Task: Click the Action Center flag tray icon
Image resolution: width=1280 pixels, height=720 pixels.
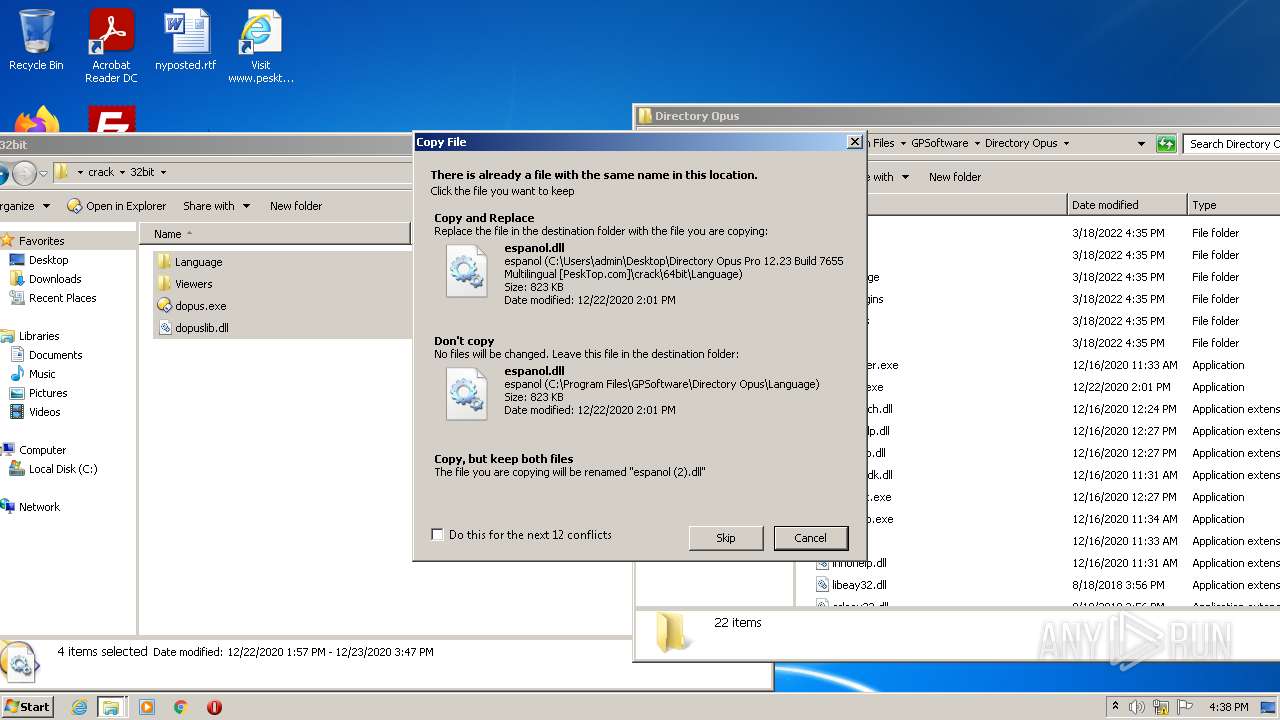Action: pos(1185,707)
